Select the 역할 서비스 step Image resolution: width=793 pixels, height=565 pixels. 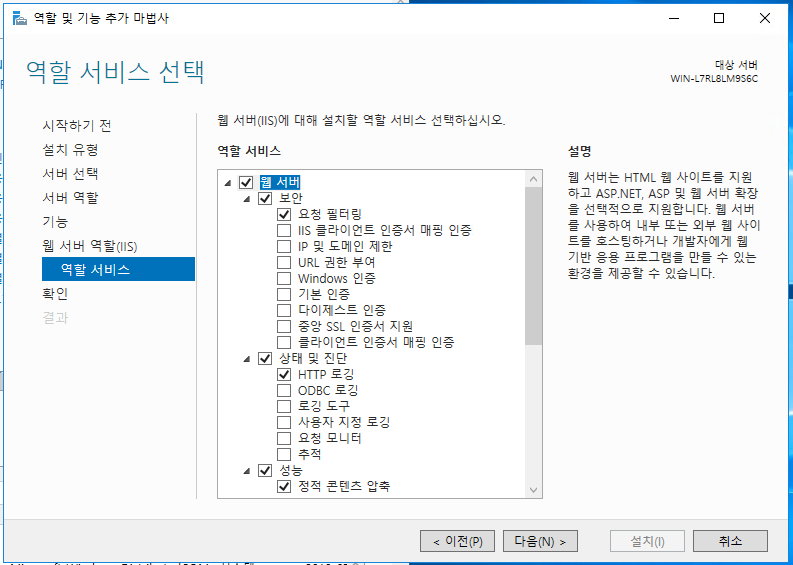pos(118,269)
